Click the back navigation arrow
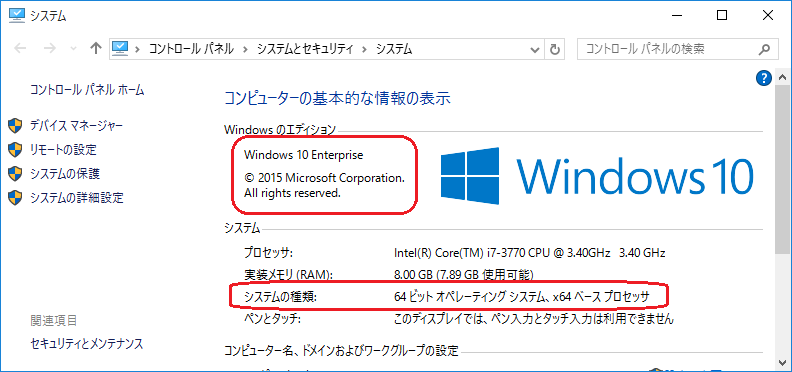Image resolution: width=792 pixels, height=372 pixels. (x=20, y=49)
